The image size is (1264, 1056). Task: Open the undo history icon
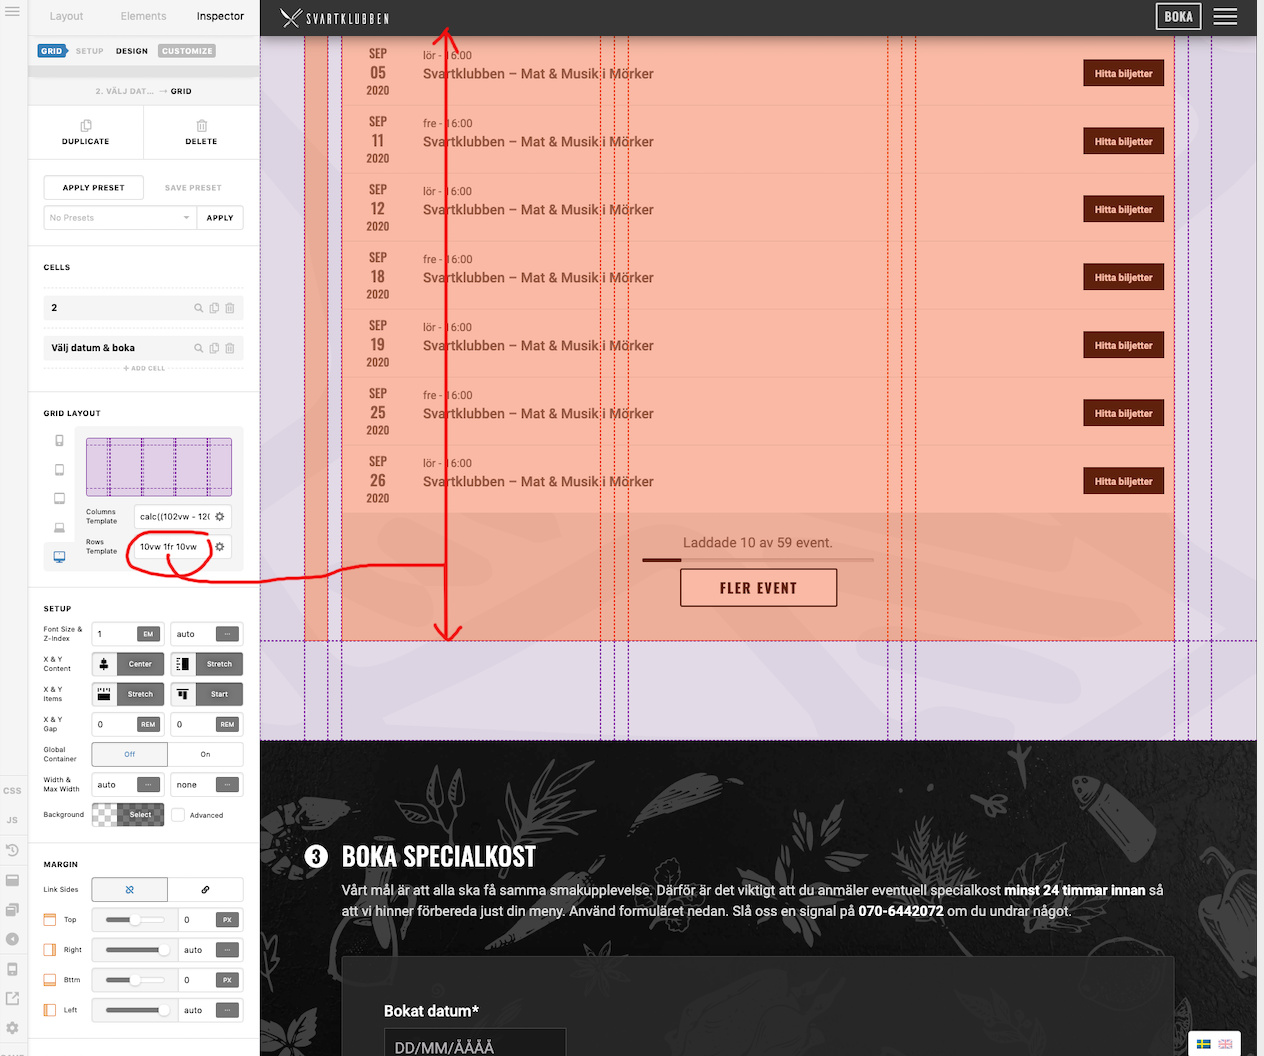pos(12,850)
